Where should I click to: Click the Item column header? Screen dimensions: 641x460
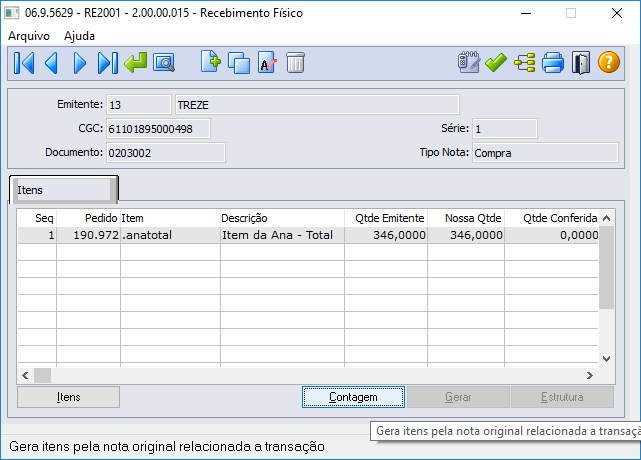[x=170, y=218]
